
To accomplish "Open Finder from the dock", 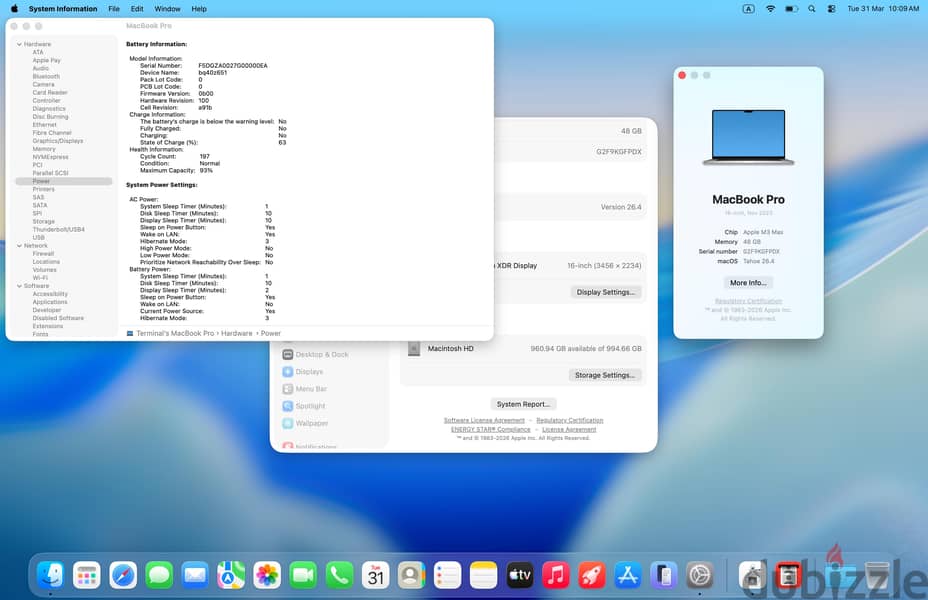I will 51,575.
